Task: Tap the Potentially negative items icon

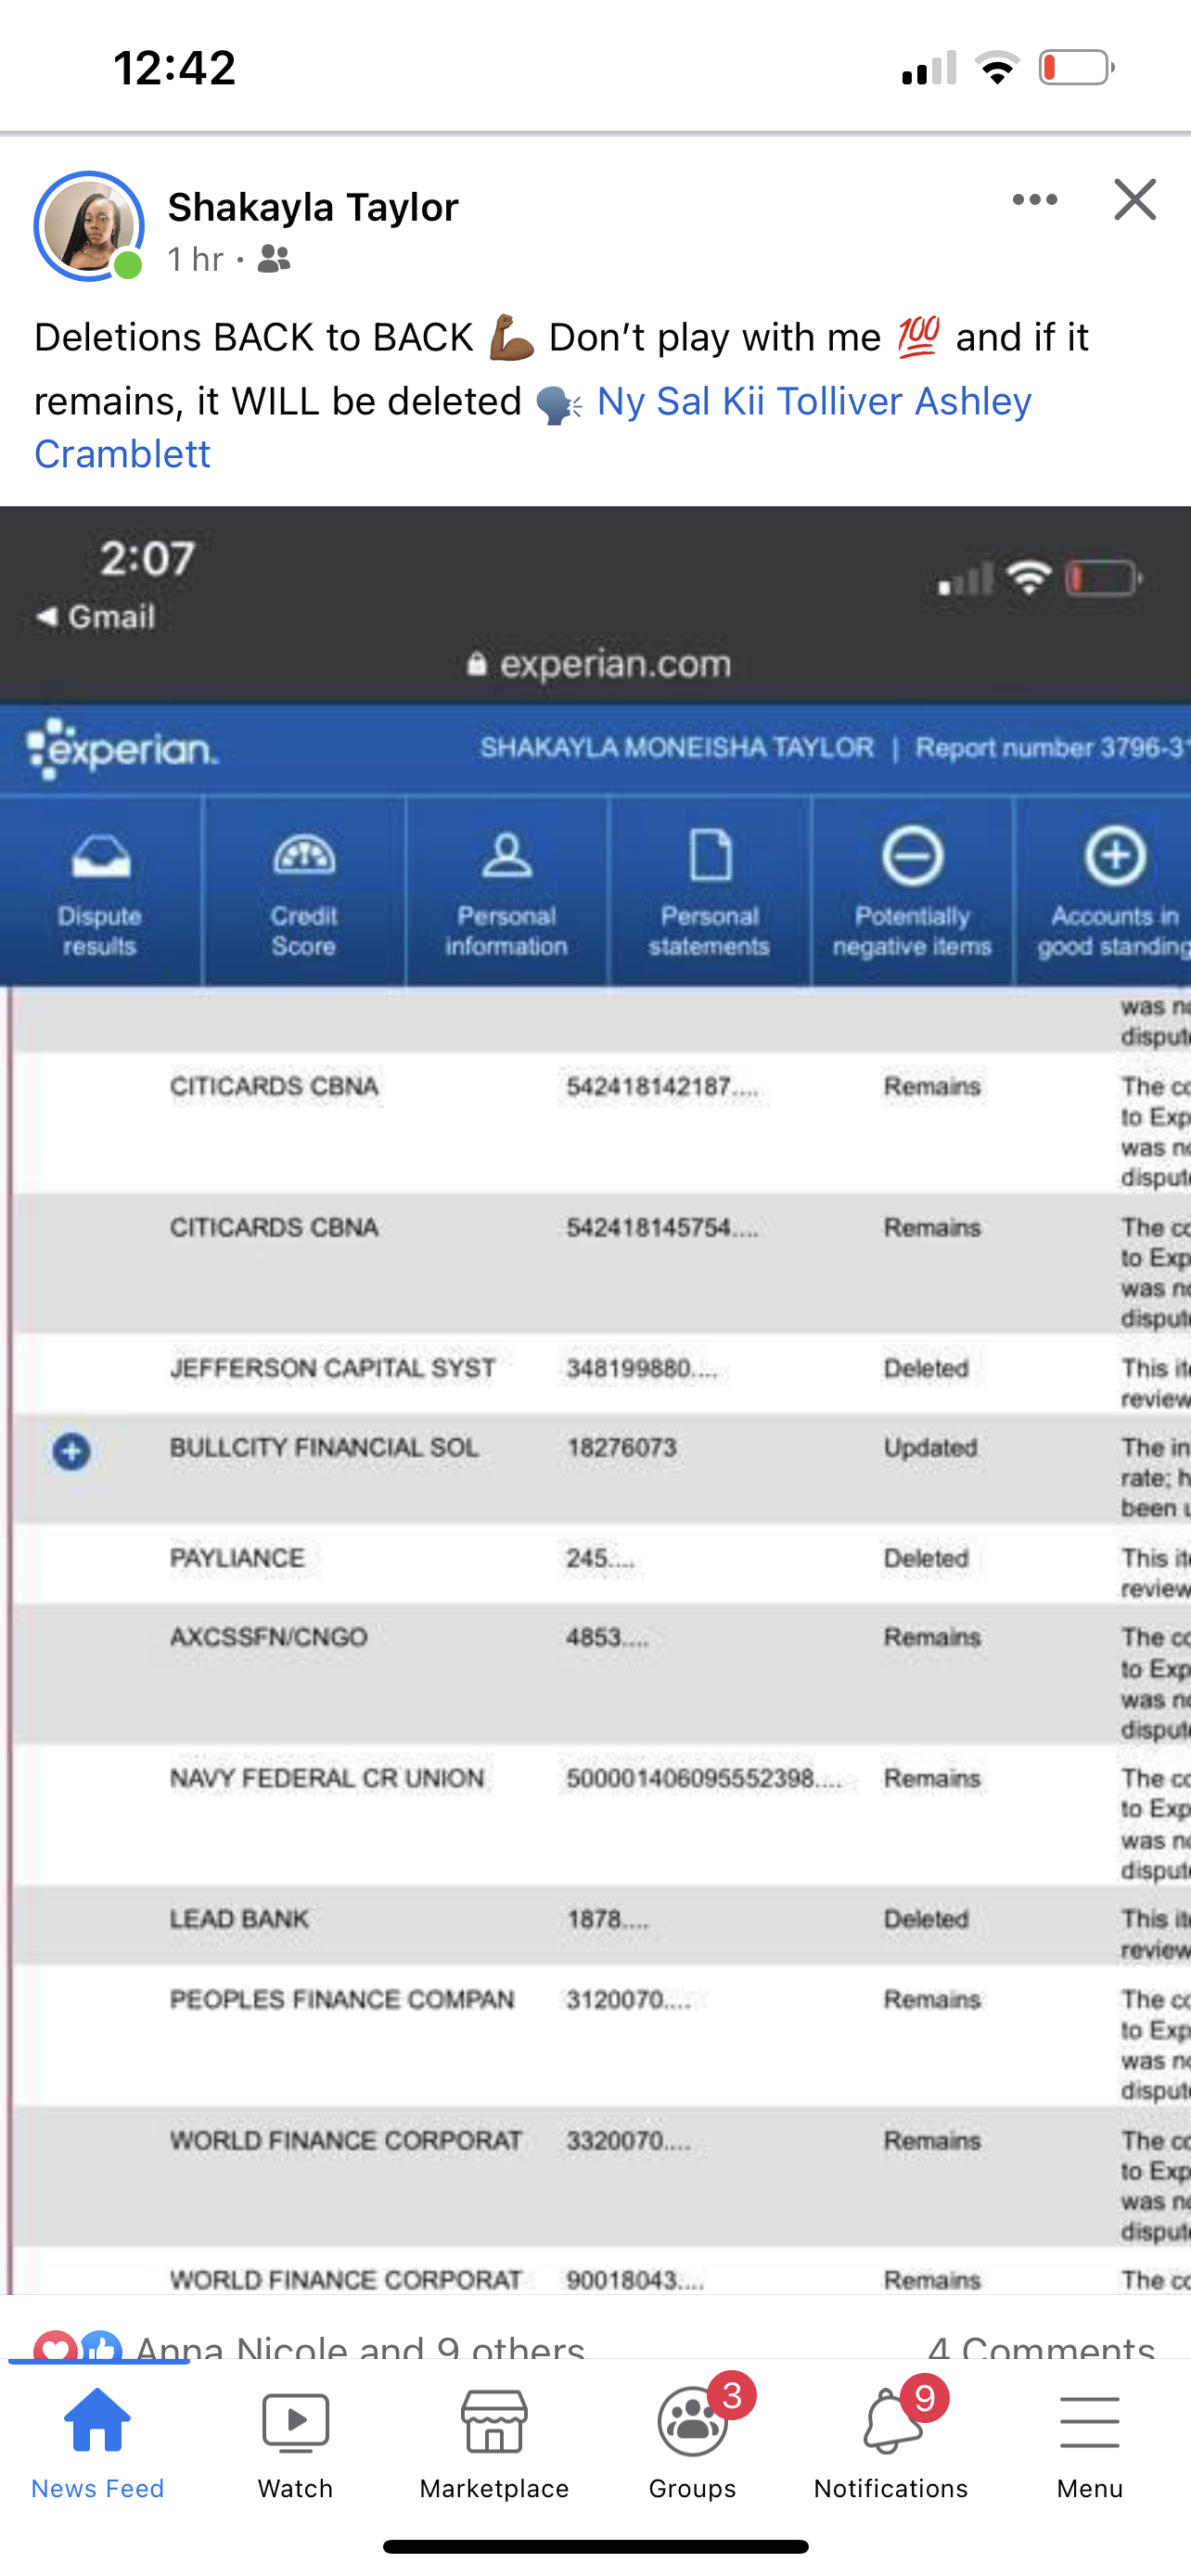Action: tap(912, 857)
